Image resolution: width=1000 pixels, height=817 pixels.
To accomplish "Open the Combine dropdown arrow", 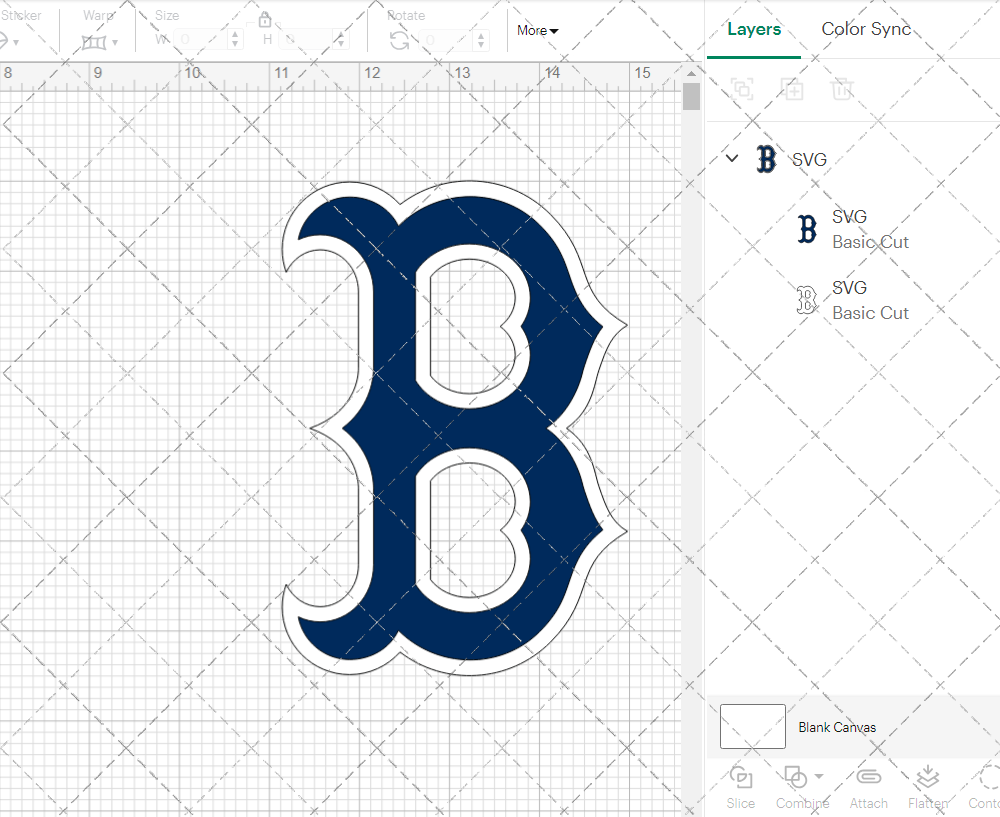I will pos(819,776).
